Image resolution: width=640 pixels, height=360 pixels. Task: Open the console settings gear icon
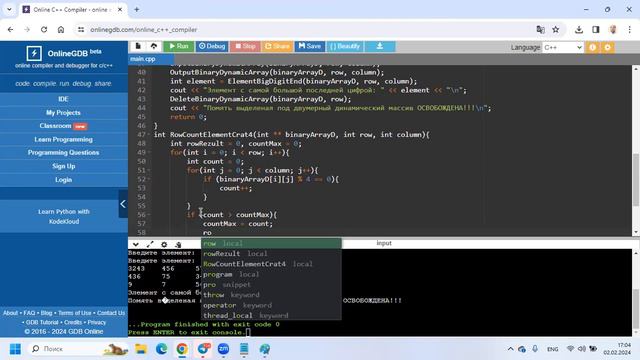164,244
